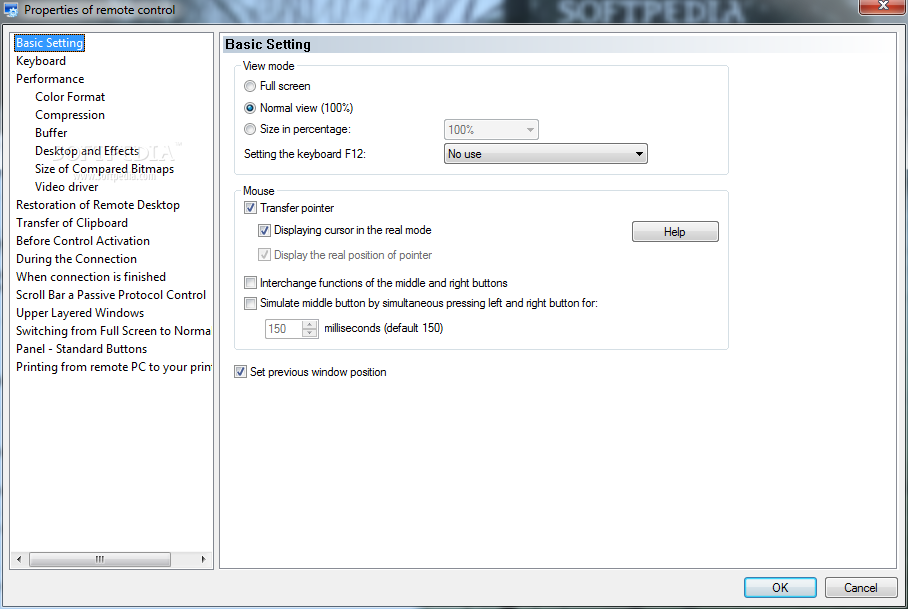Select the Full screen radio button
Image resolution: width=908 pixels, height=609 pixels.
[x=250, y=86]
